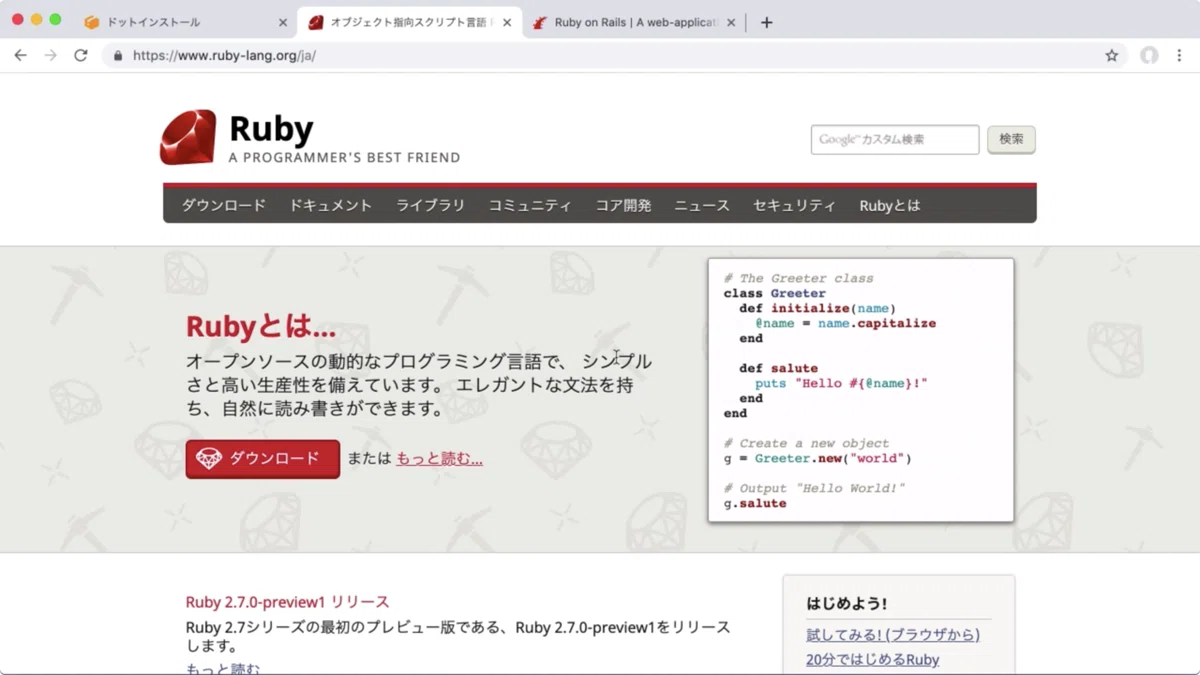
Task: Open ドキュメント in the navigation bar
Action: pos(330,205)
